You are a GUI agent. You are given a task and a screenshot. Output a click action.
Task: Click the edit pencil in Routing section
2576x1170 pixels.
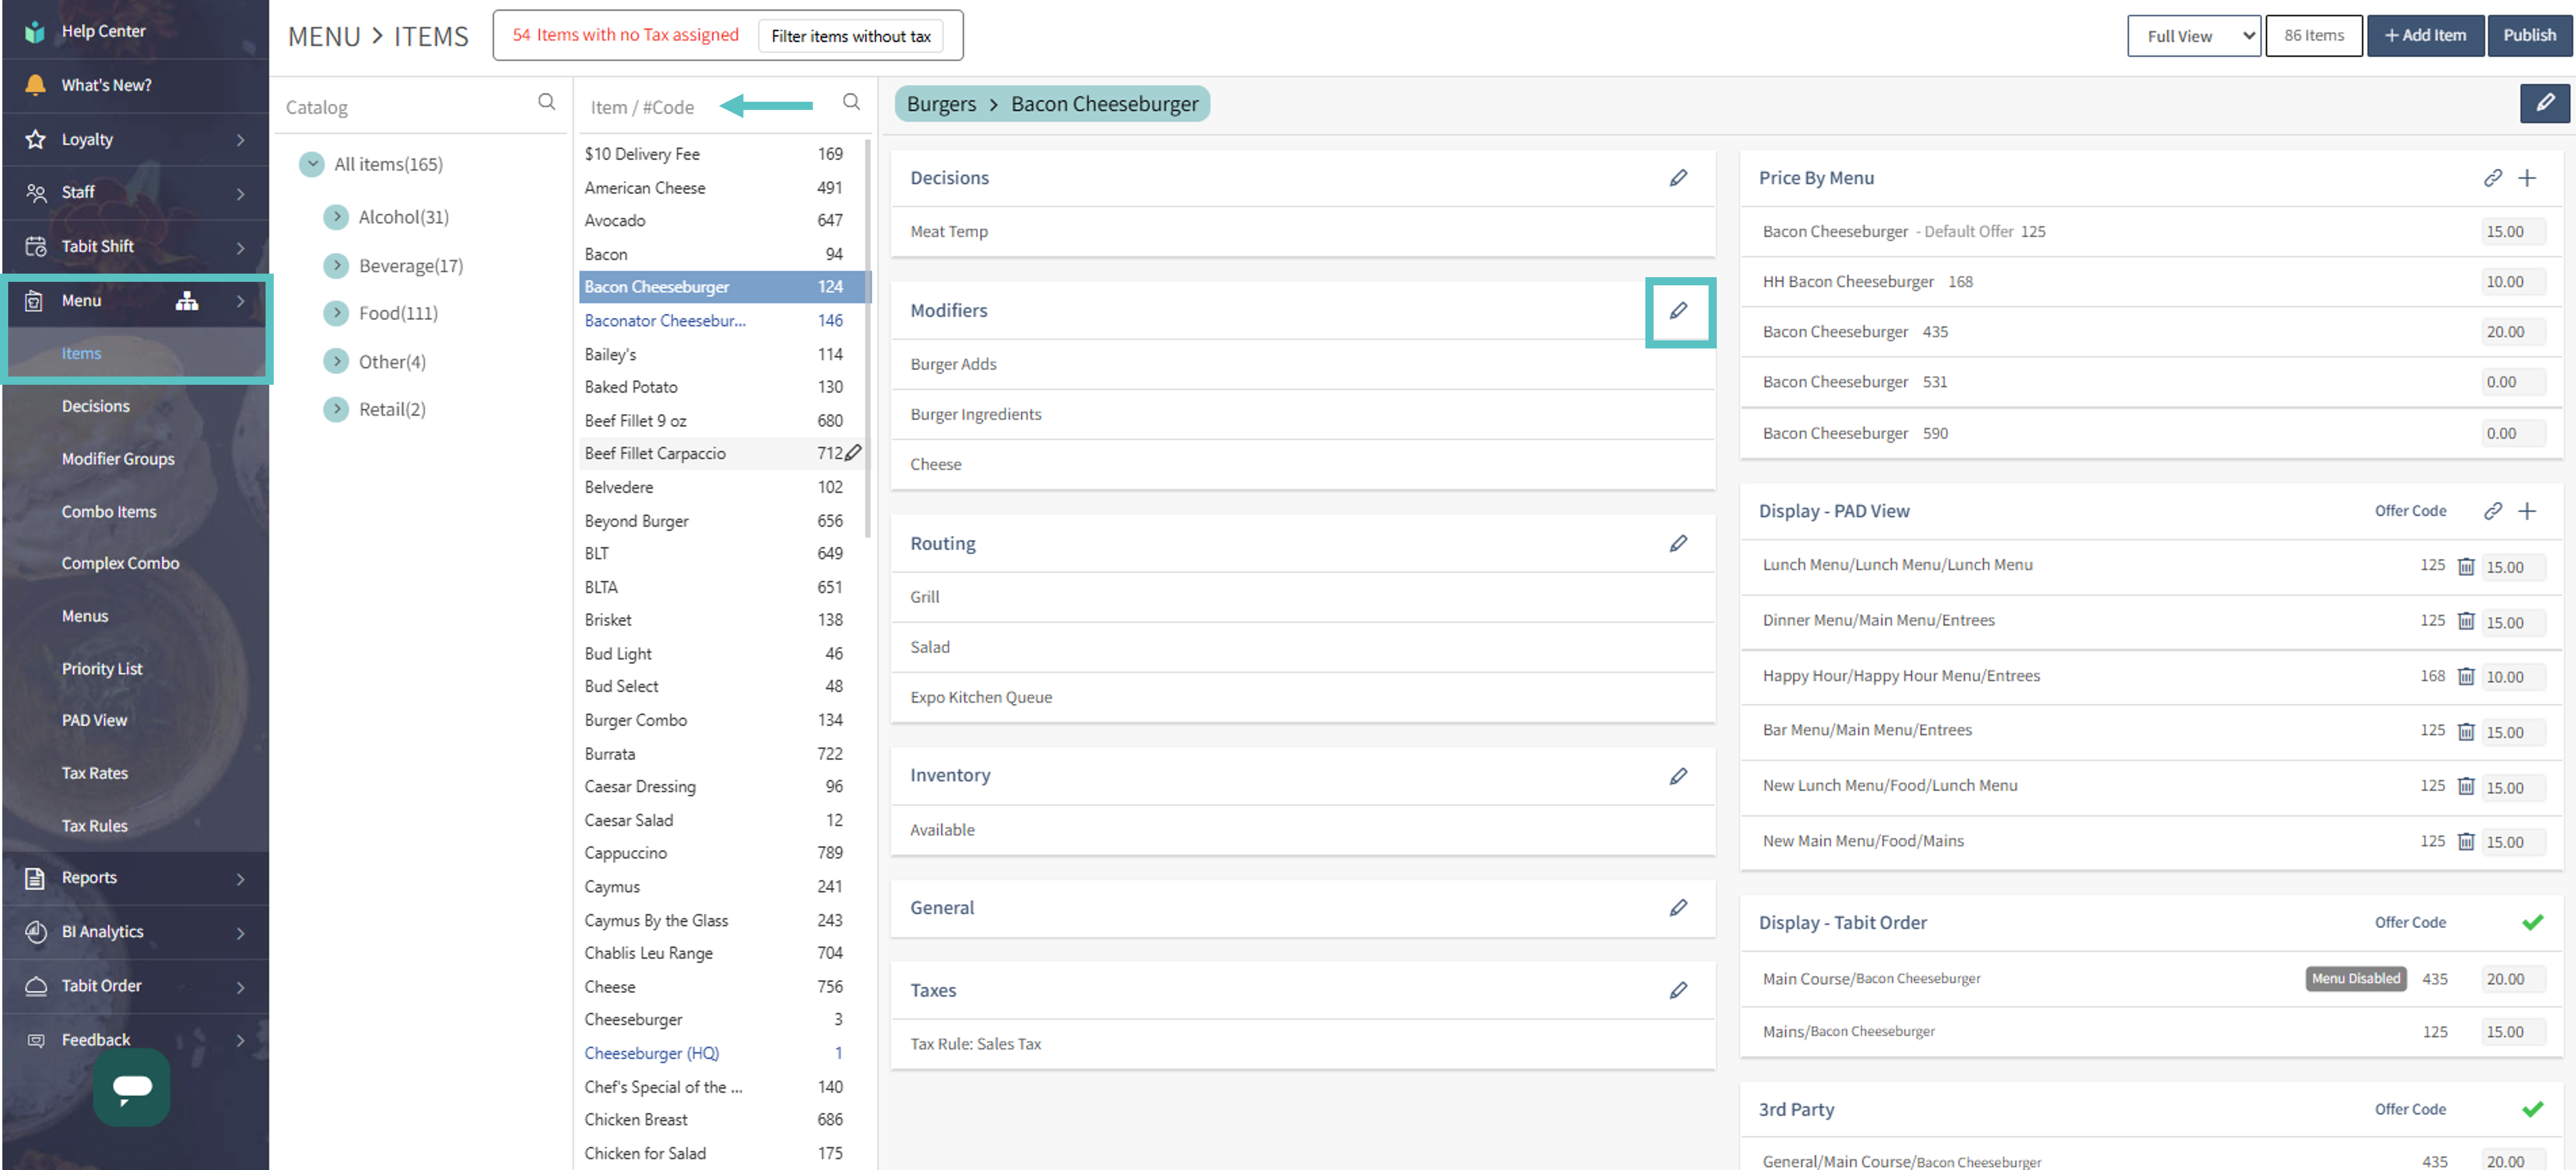click(x=1678, y=543)
